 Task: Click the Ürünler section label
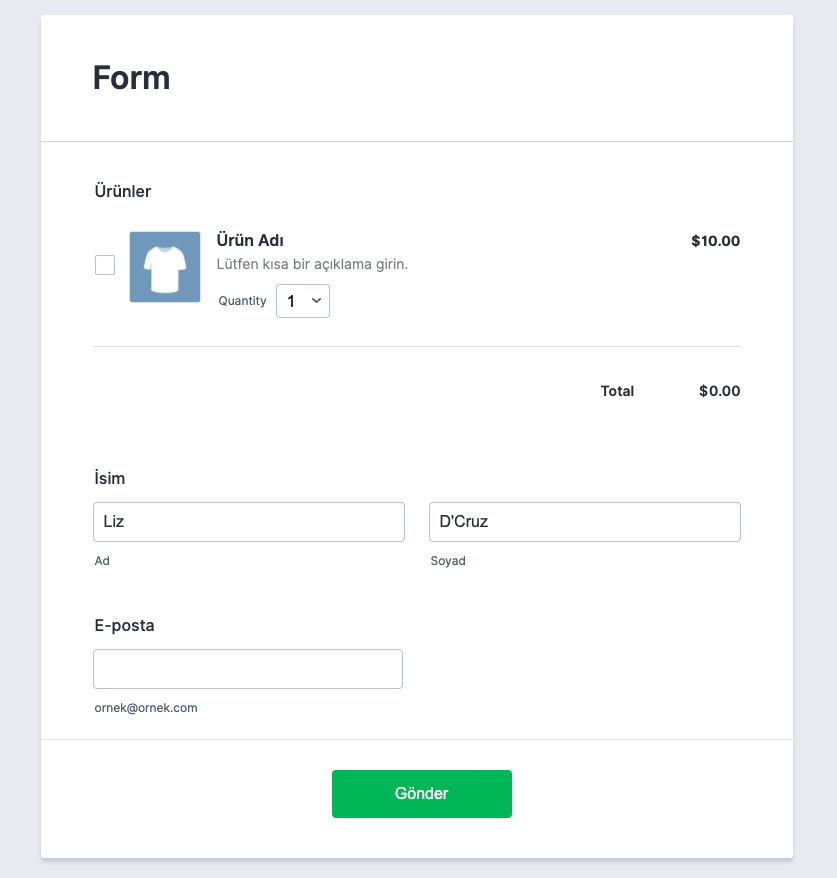coord(122,191)
